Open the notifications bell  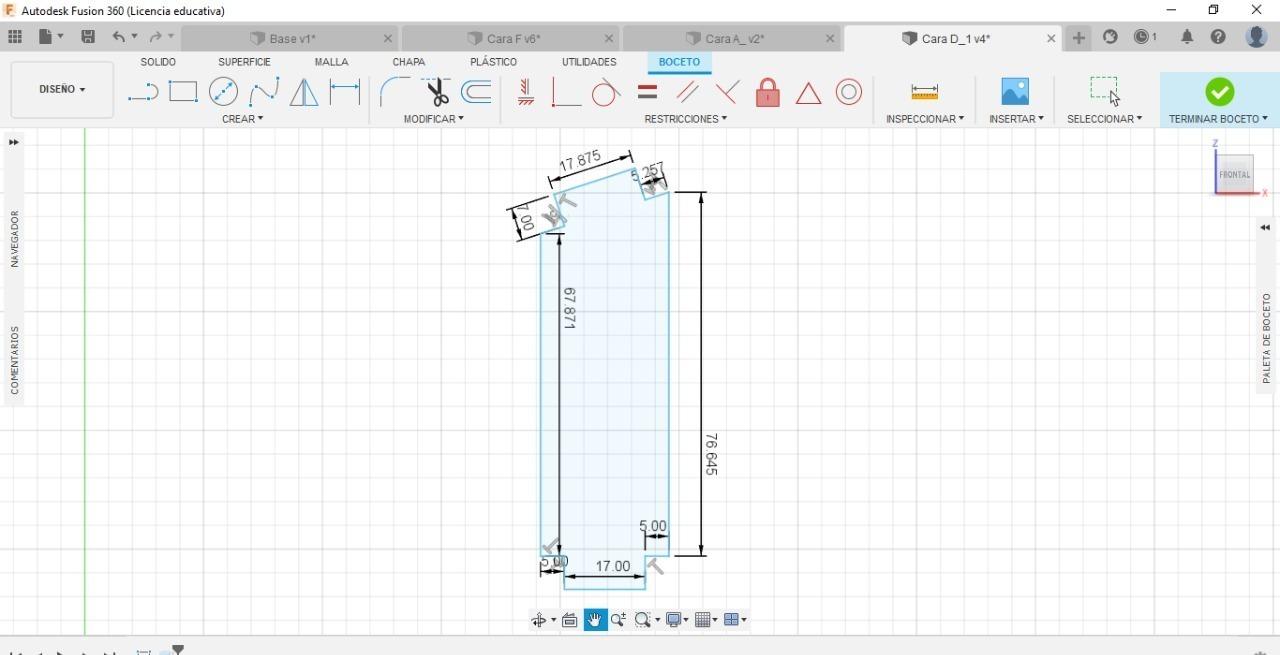click(x=1187, y=37)
